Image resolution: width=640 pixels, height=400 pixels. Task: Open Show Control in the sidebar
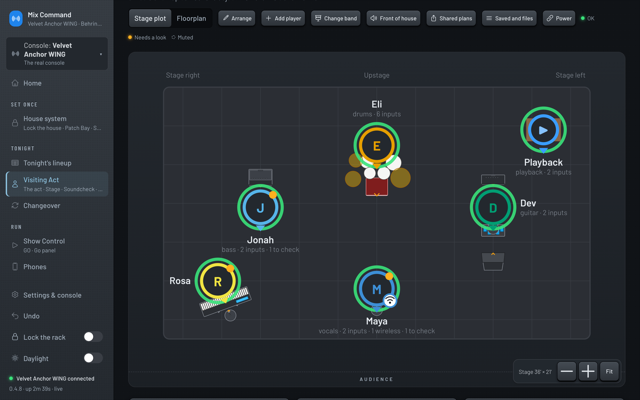[x=57, y=245]
